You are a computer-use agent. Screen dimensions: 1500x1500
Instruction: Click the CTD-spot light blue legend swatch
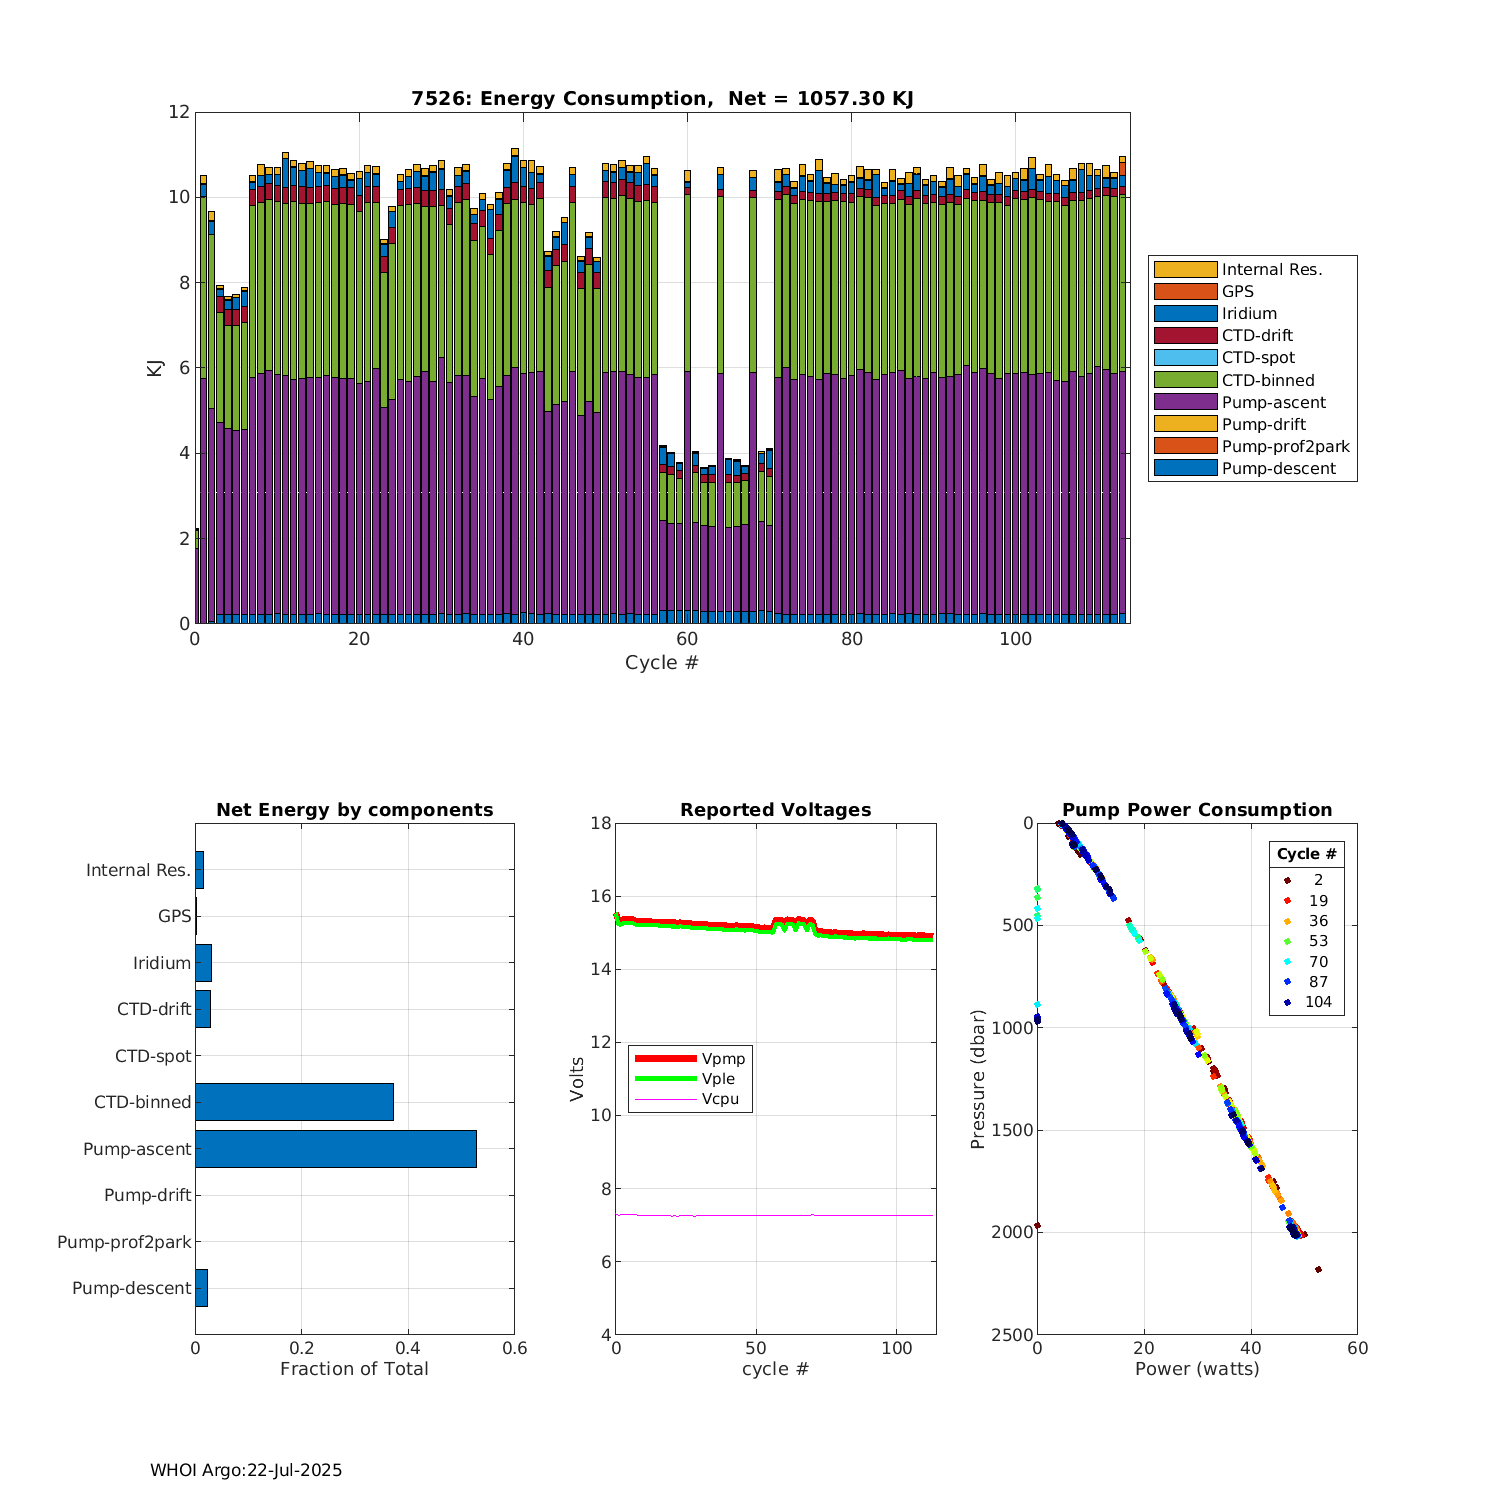1185,357
